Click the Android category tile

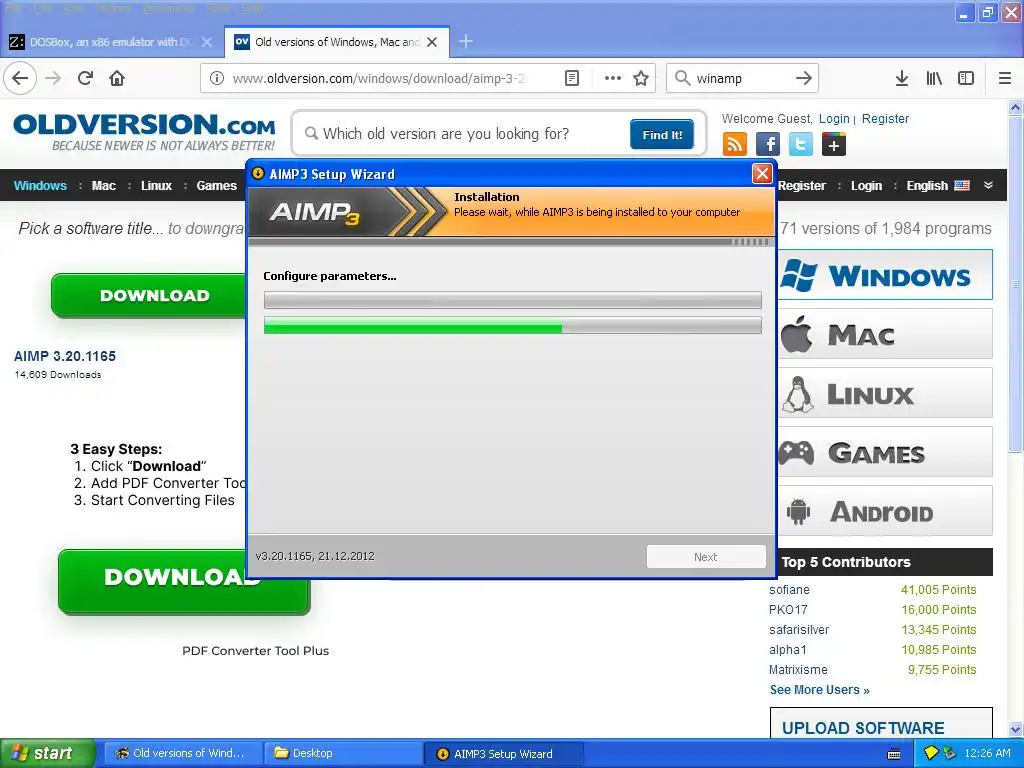coord(886,511)
